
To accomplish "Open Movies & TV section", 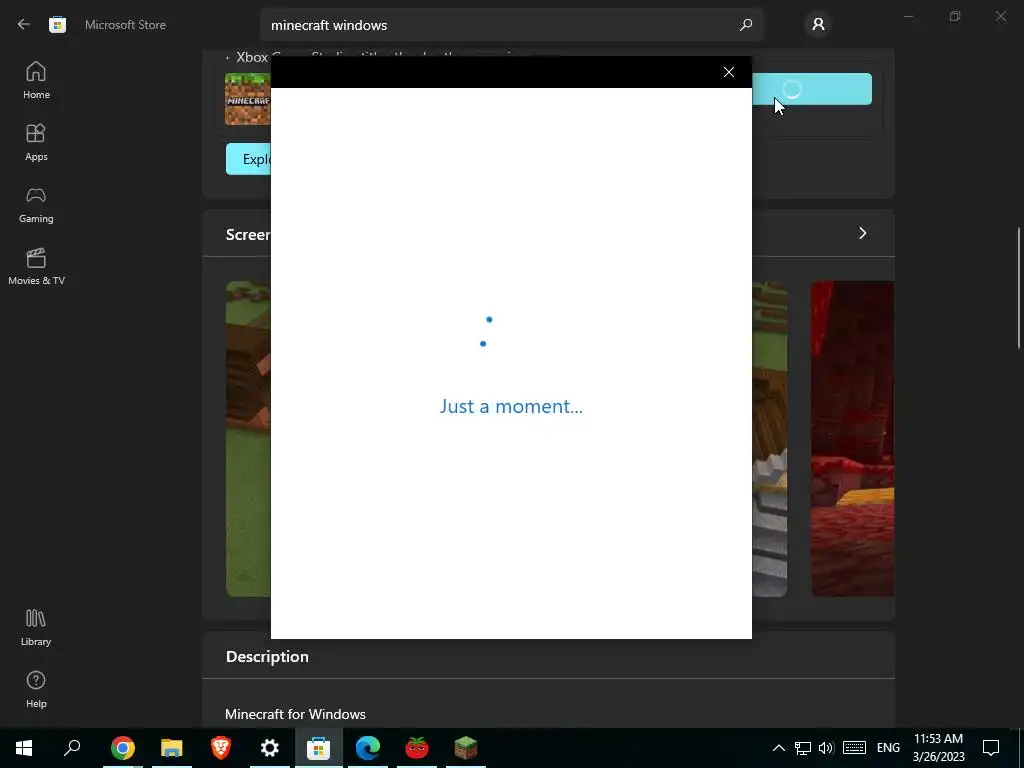I will [x=36, y=266].
